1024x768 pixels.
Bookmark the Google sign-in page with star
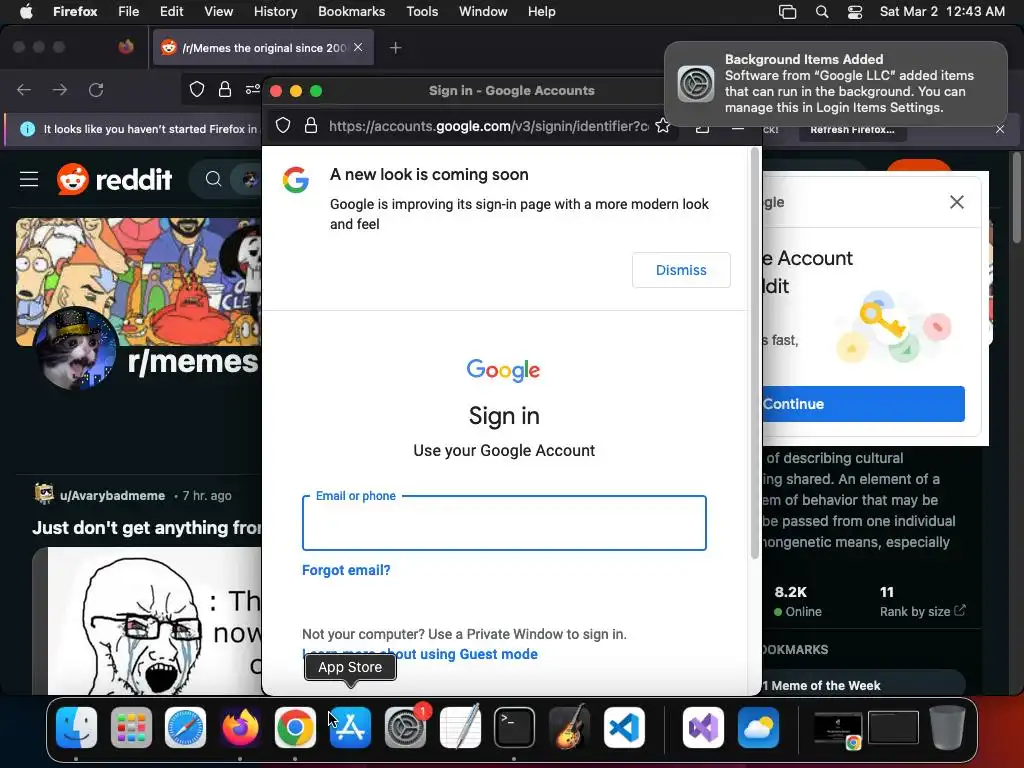(x=662, y=125)
